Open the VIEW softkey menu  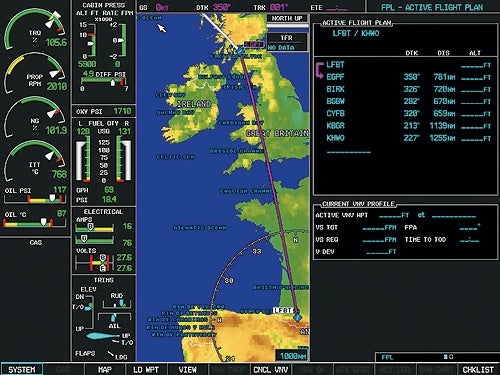tap(188, 369)
